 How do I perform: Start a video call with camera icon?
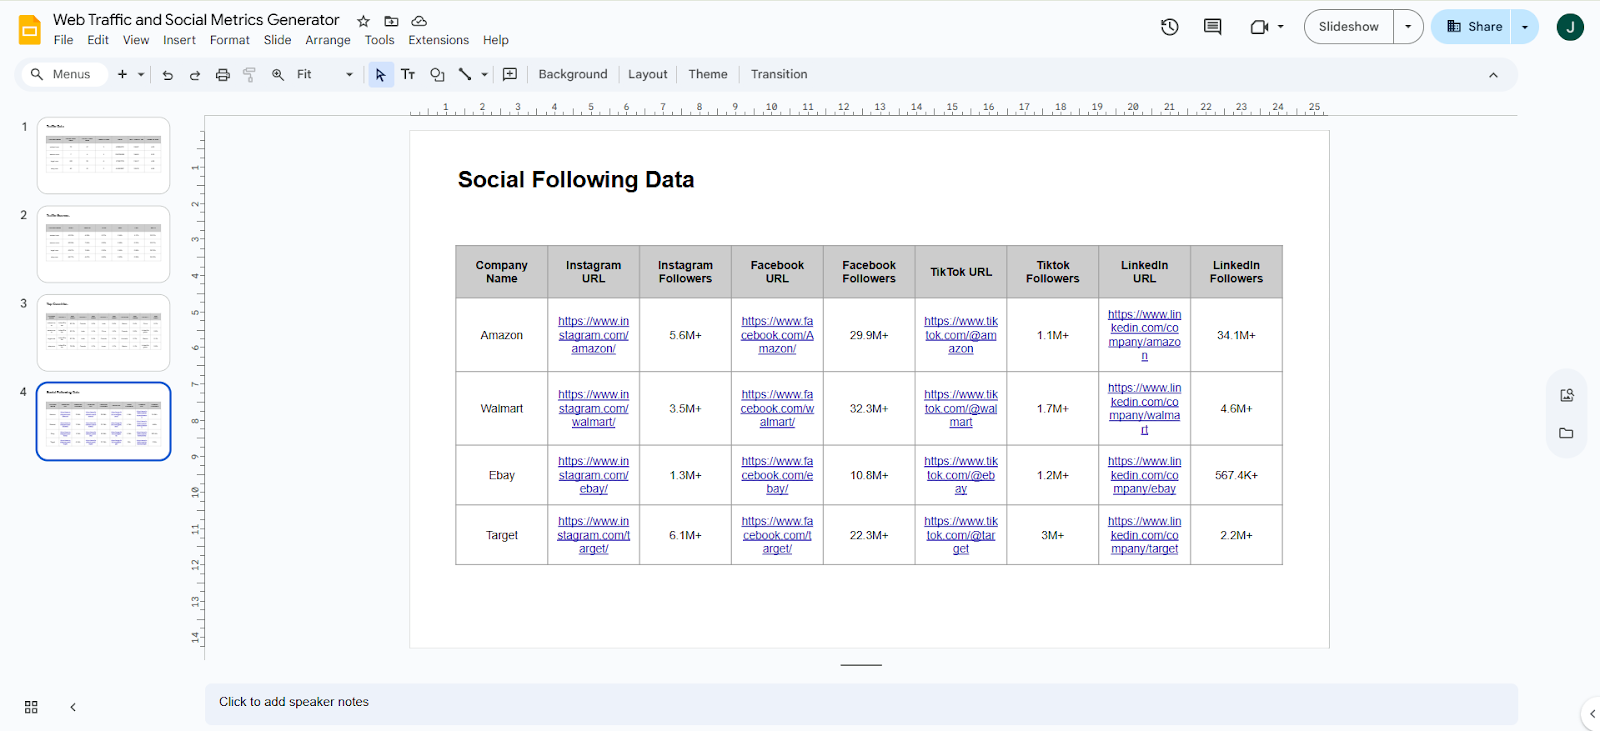tap(1259, 27)
